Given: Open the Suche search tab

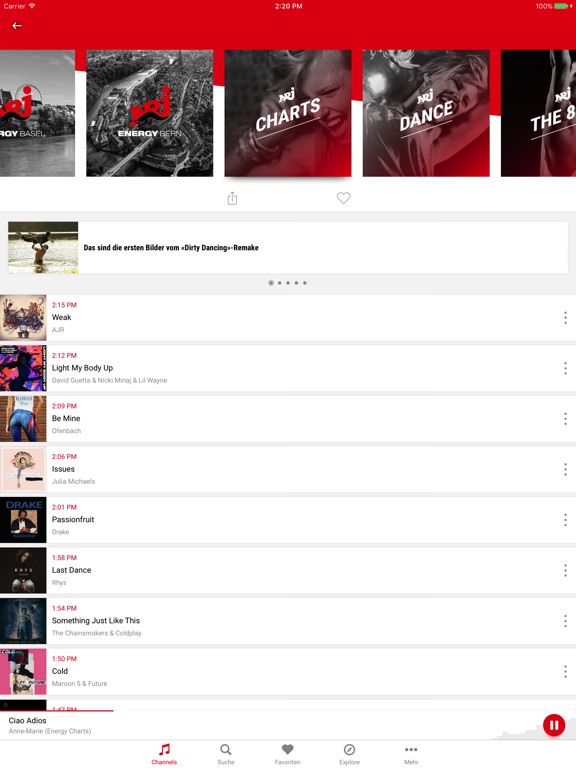Looking at the screenshot, I should [226, 754].
